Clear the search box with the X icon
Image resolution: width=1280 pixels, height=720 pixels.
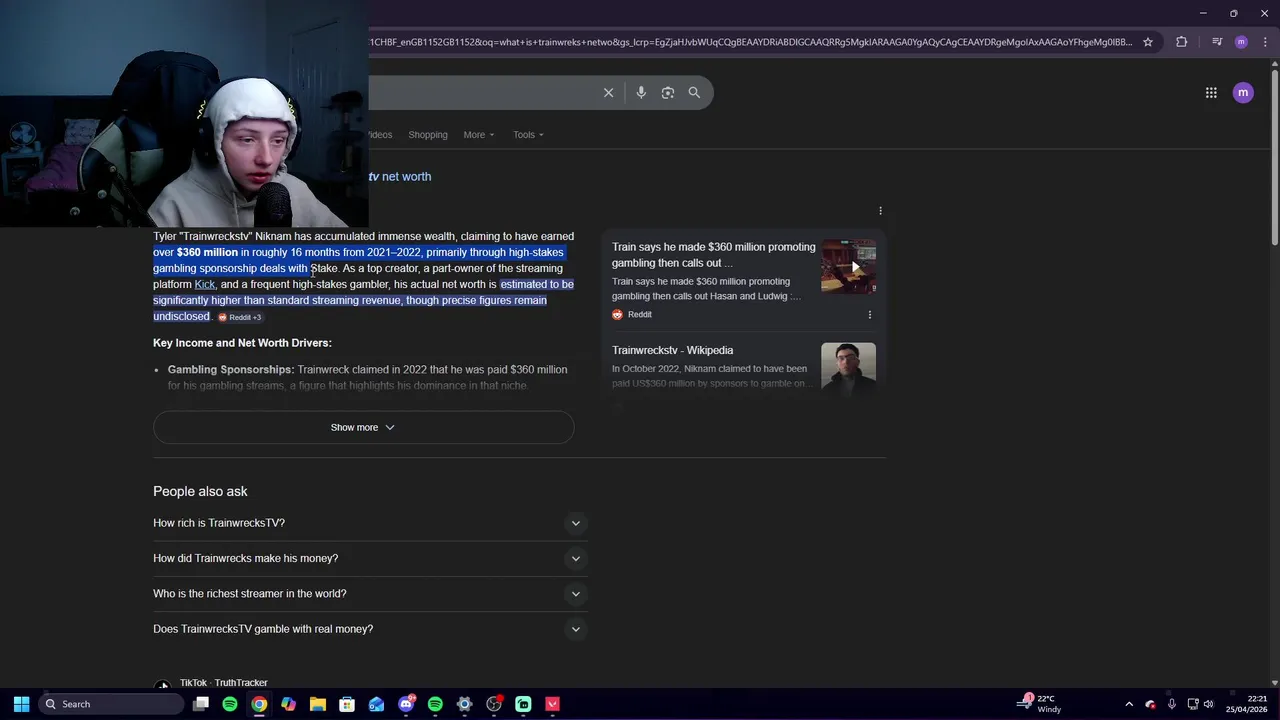point(608,93)
